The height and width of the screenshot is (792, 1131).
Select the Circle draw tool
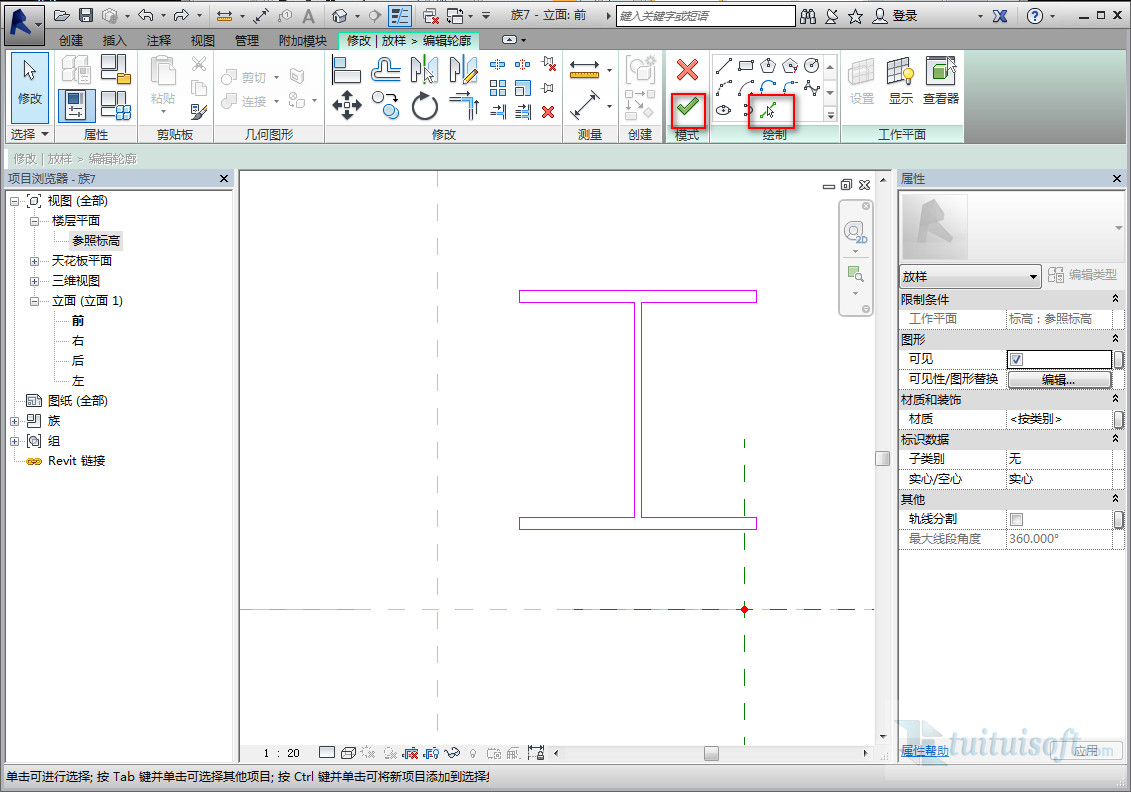pos(811,66)
